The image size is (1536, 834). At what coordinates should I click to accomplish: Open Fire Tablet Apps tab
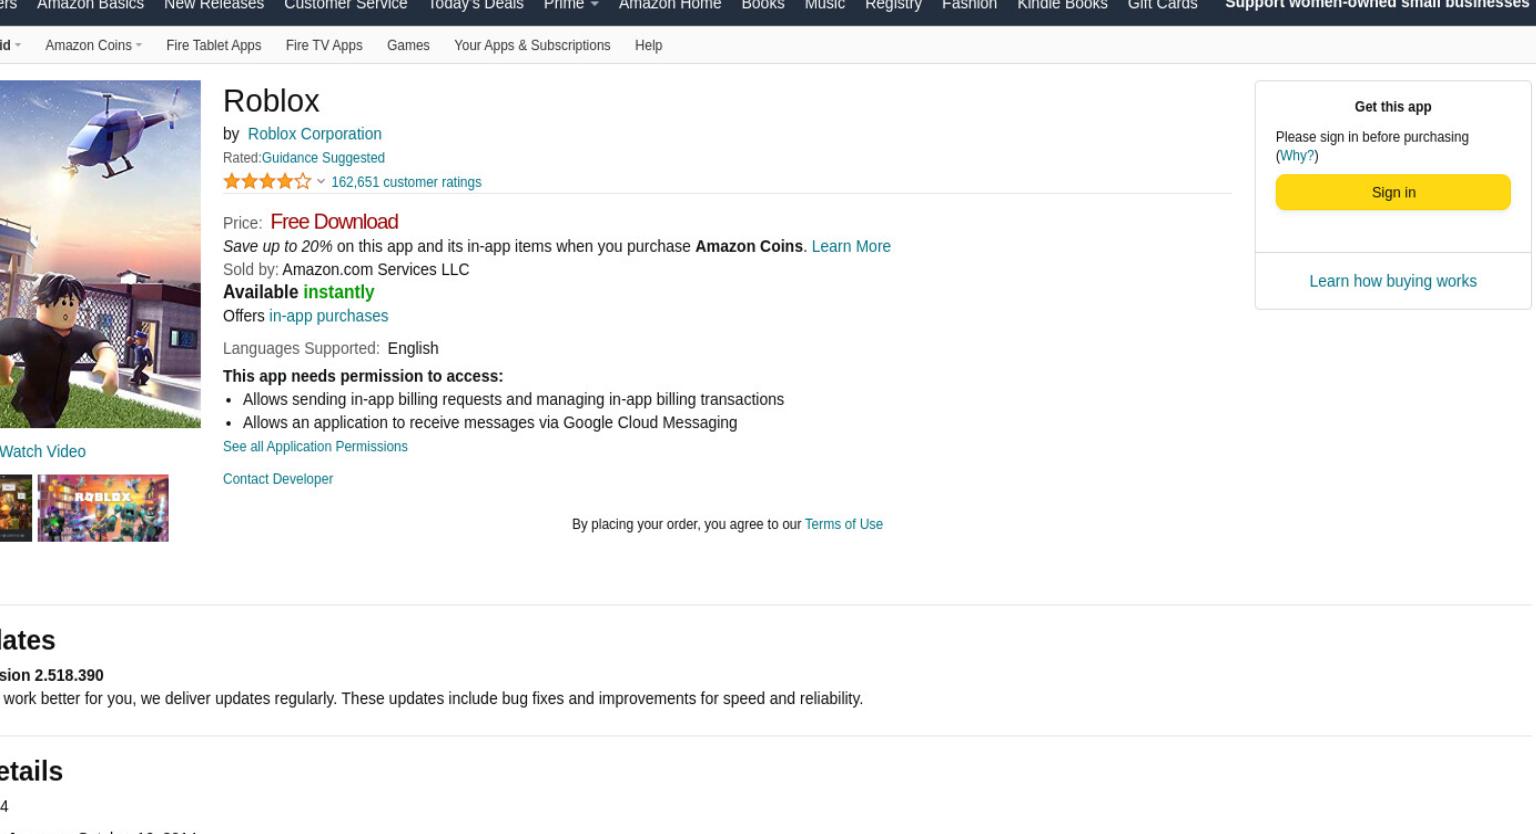213,45
